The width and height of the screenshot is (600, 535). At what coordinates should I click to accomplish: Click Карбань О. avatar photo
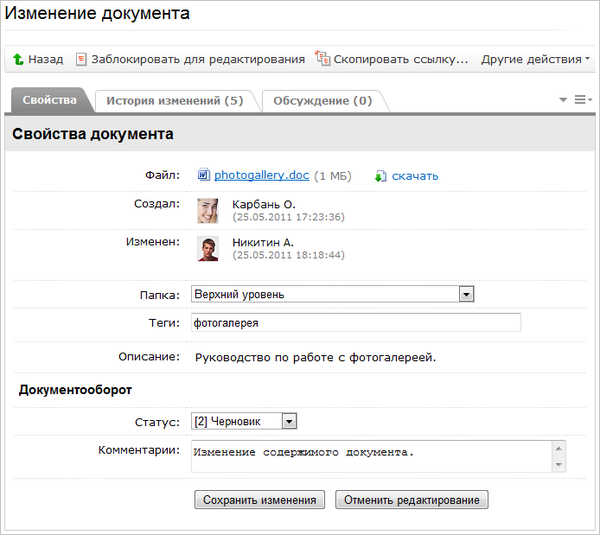coord(207,210)
